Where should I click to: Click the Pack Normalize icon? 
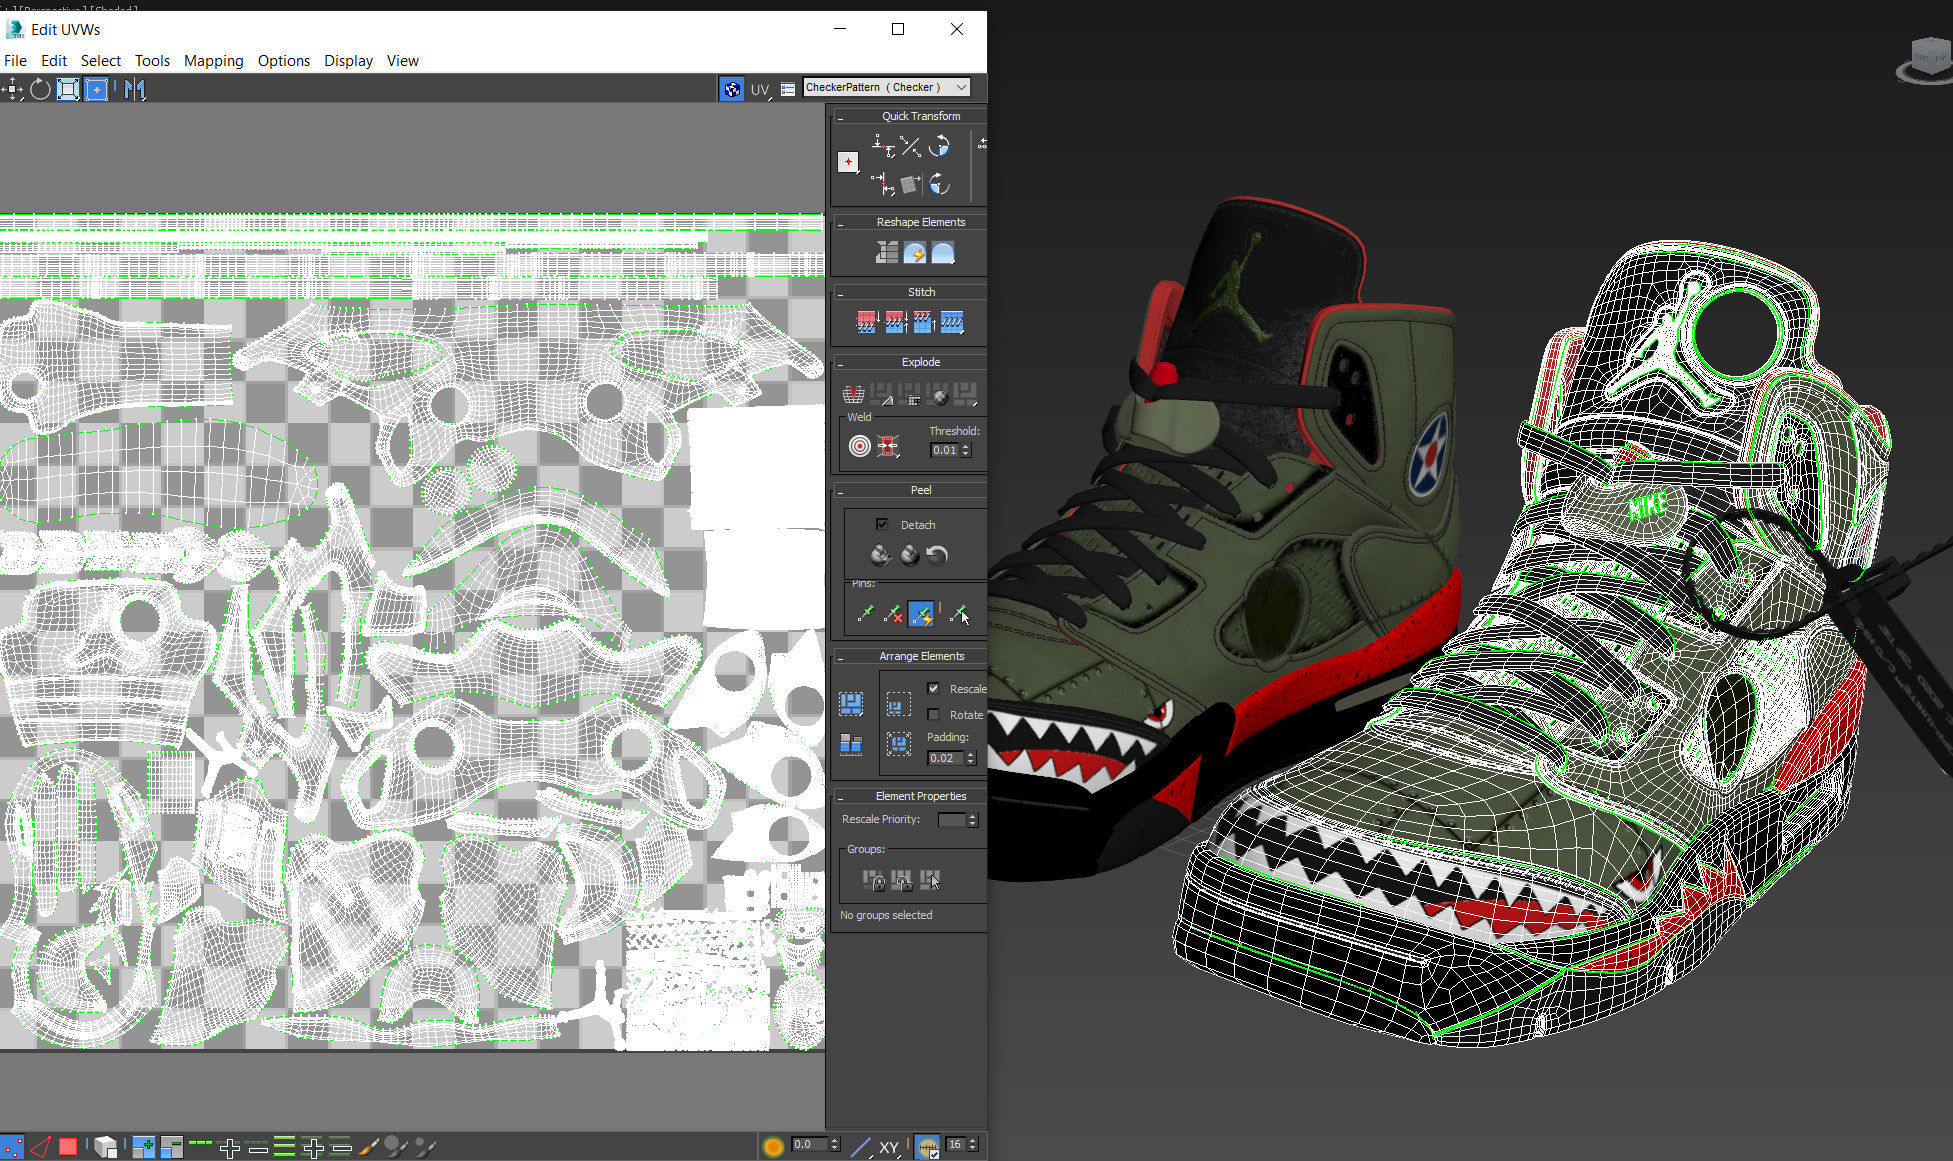tap(899, 744)
